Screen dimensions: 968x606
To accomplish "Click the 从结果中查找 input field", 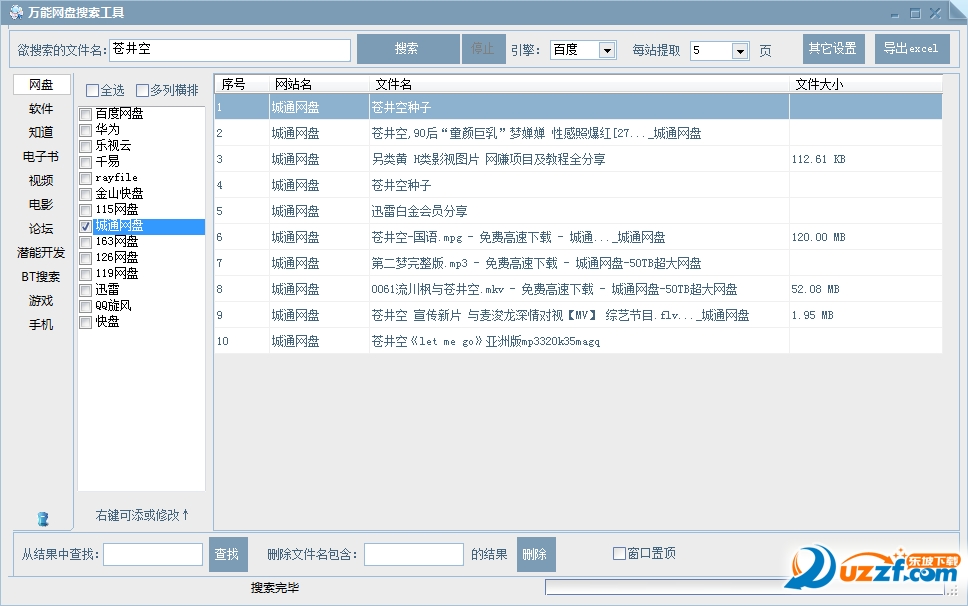I will click(153, 554).
